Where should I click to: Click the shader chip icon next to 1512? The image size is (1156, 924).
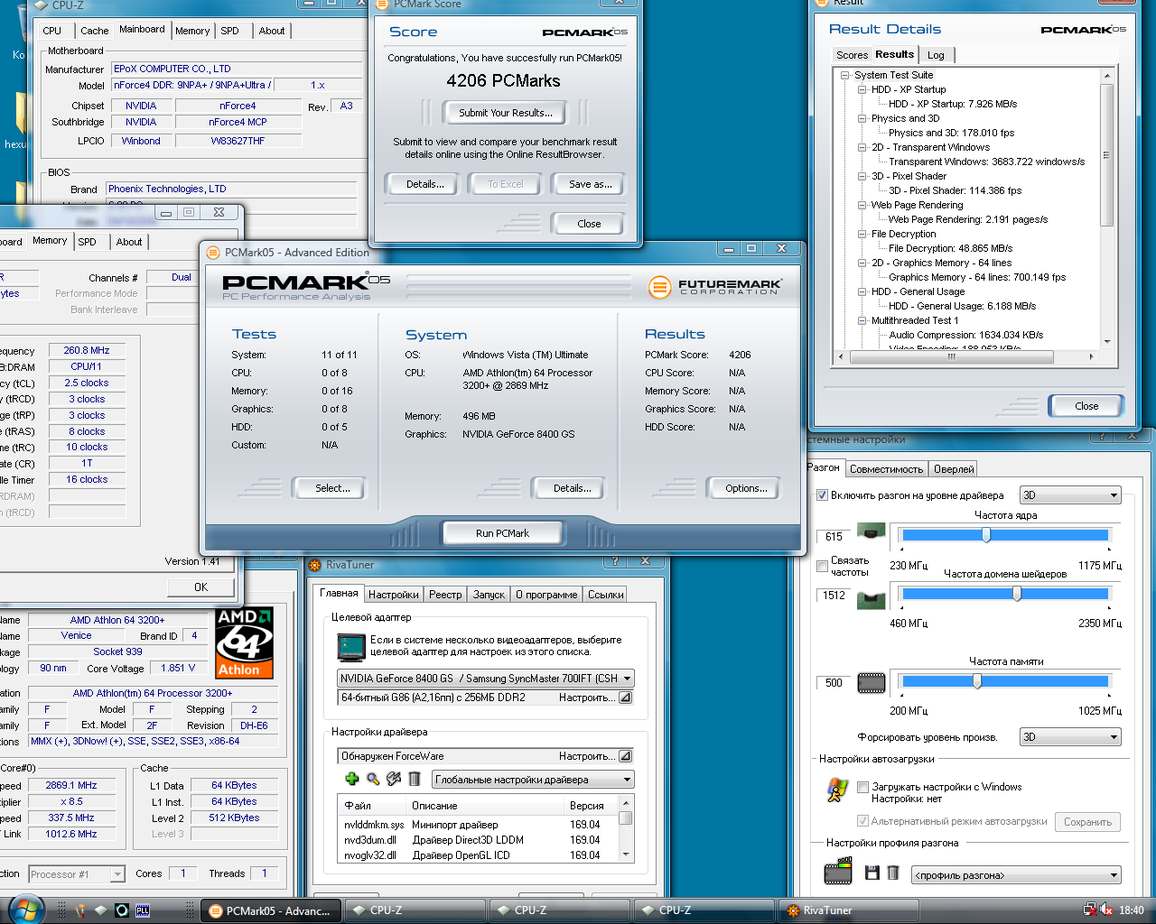point(871,600)
